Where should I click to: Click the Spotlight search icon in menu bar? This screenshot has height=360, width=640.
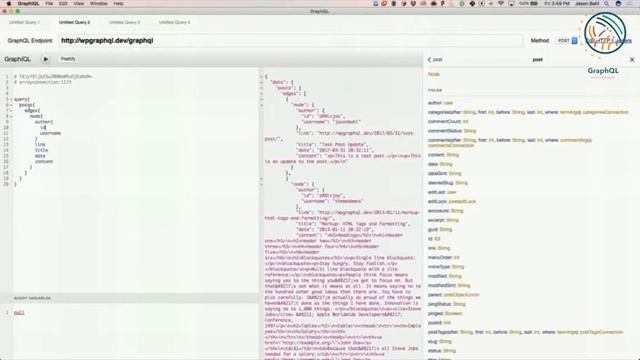607,3
